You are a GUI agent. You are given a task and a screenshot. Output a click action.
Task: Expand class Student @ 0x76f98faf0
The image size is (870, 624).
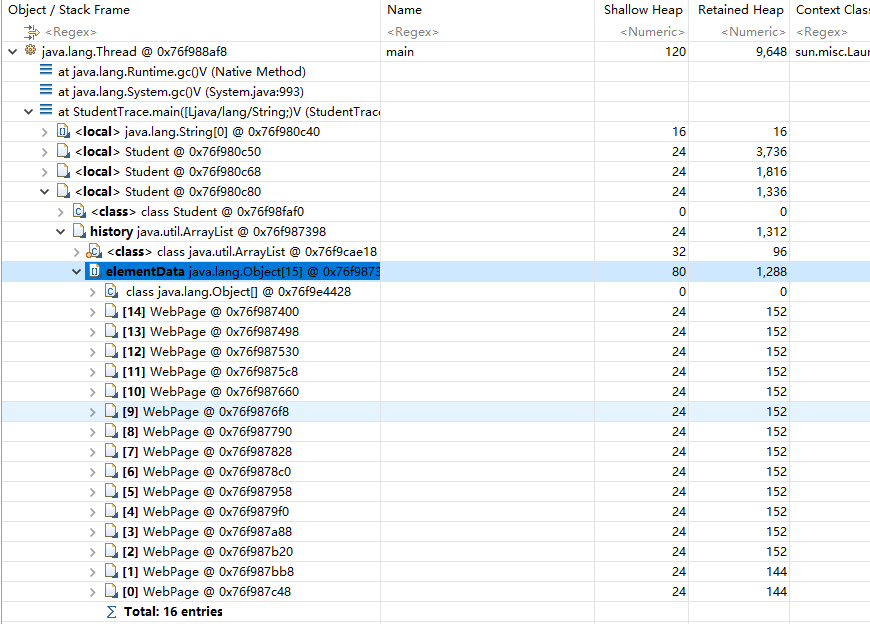coord(61,212)
